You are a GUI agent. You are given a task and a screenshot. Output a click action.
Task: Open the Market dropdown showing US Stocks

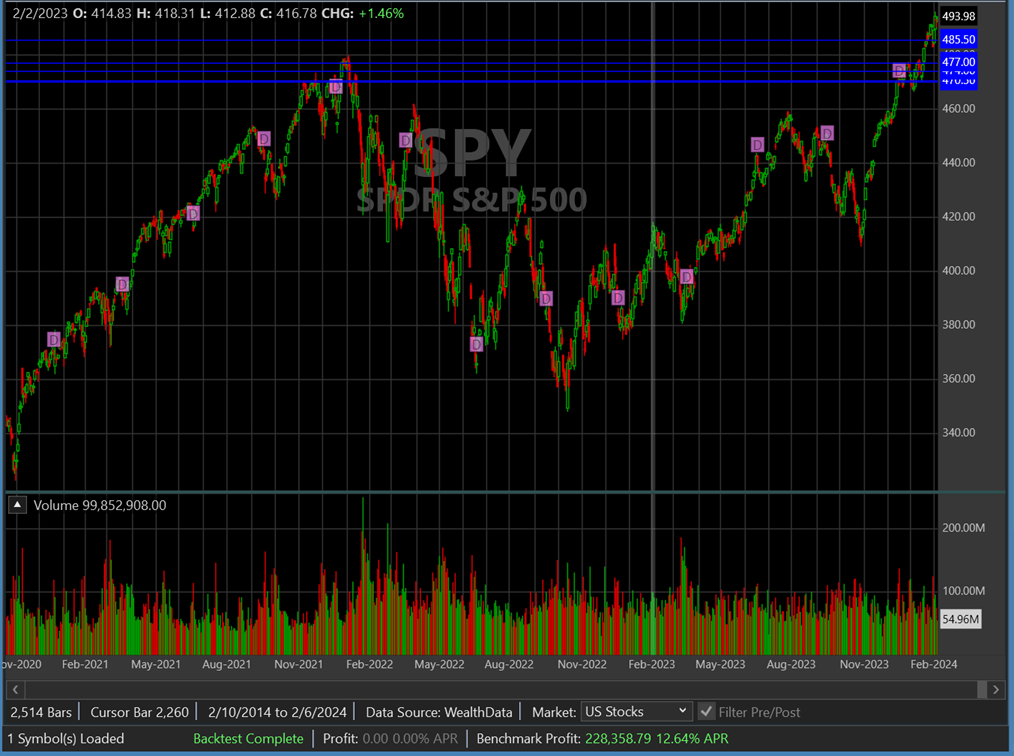636,712
